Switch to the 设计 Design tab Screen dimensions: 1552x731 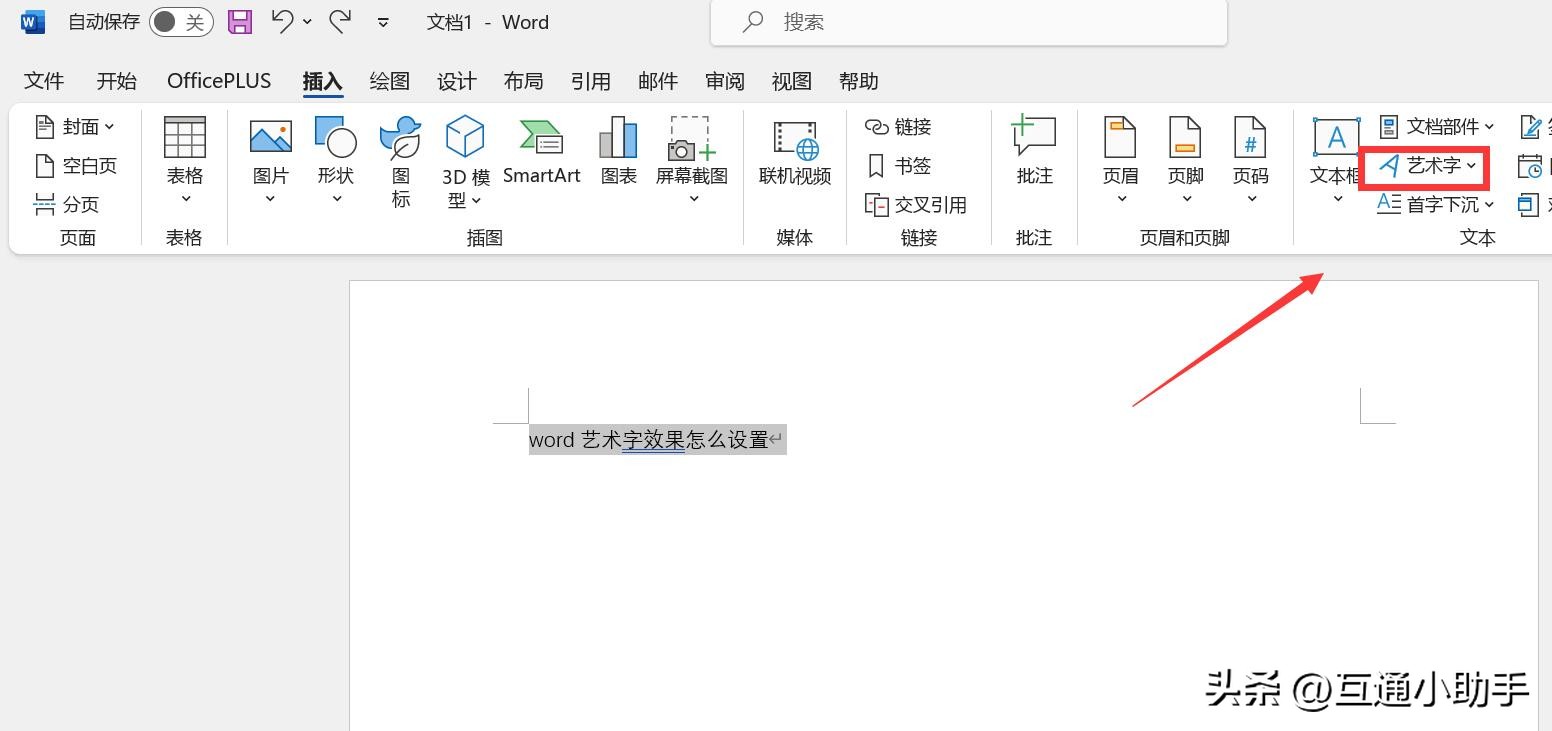click(457, 82)
